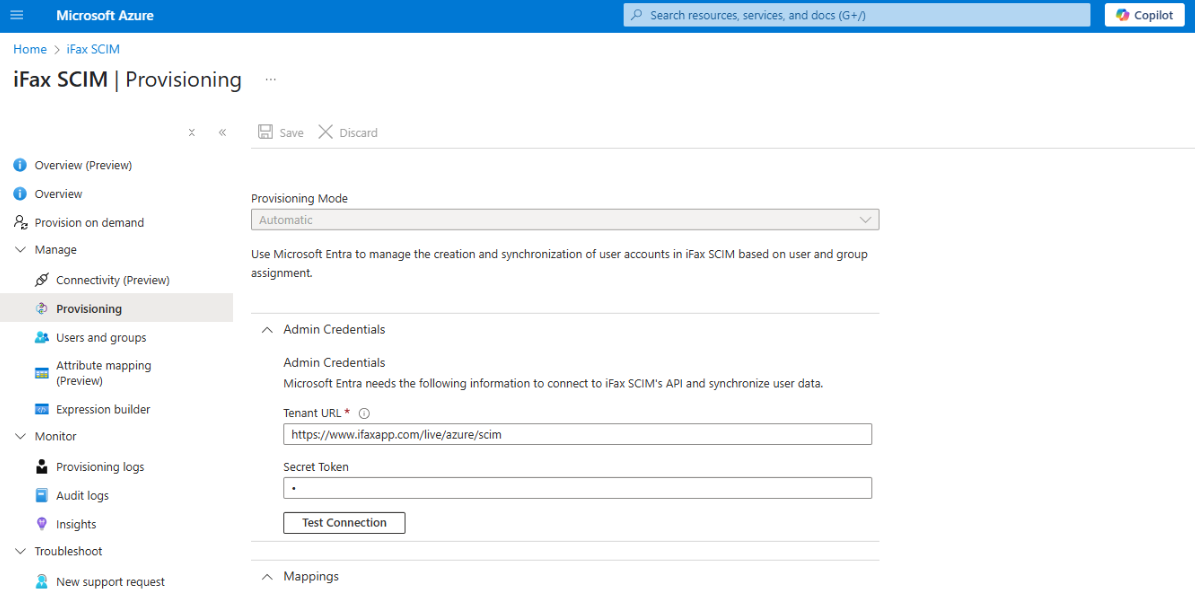Click Discard in the toolbar
The height and width of the screenshot is (611, 1195).
click(348, 133)
